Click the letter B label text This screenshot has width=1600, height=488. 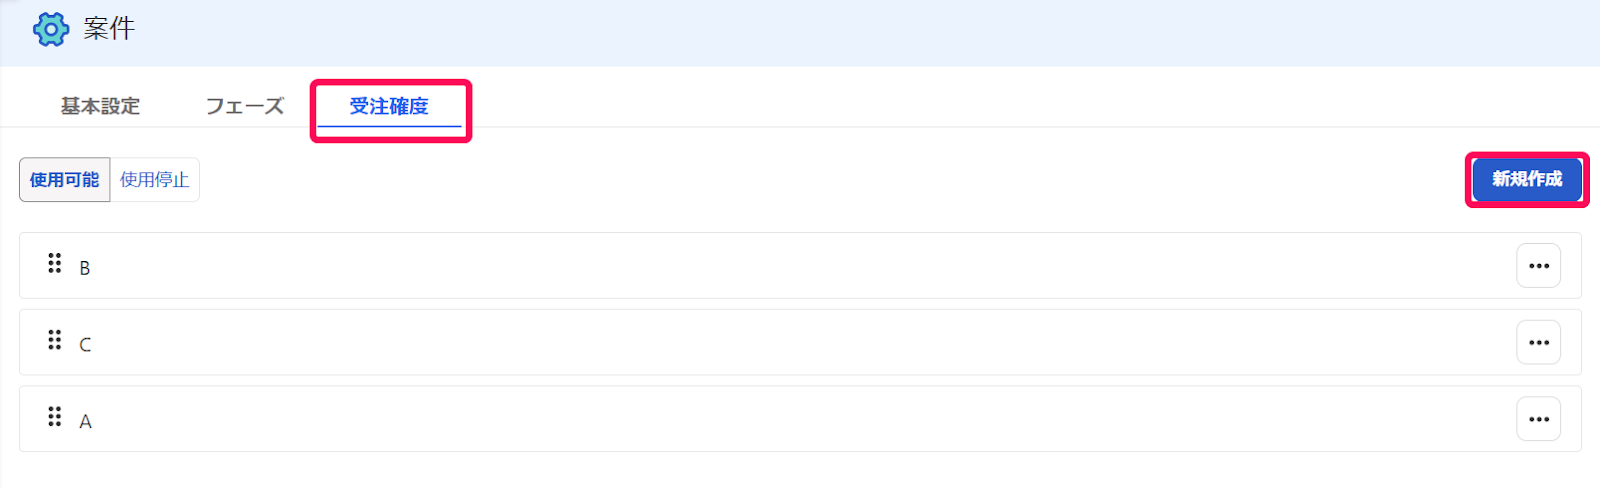(85, 268)
